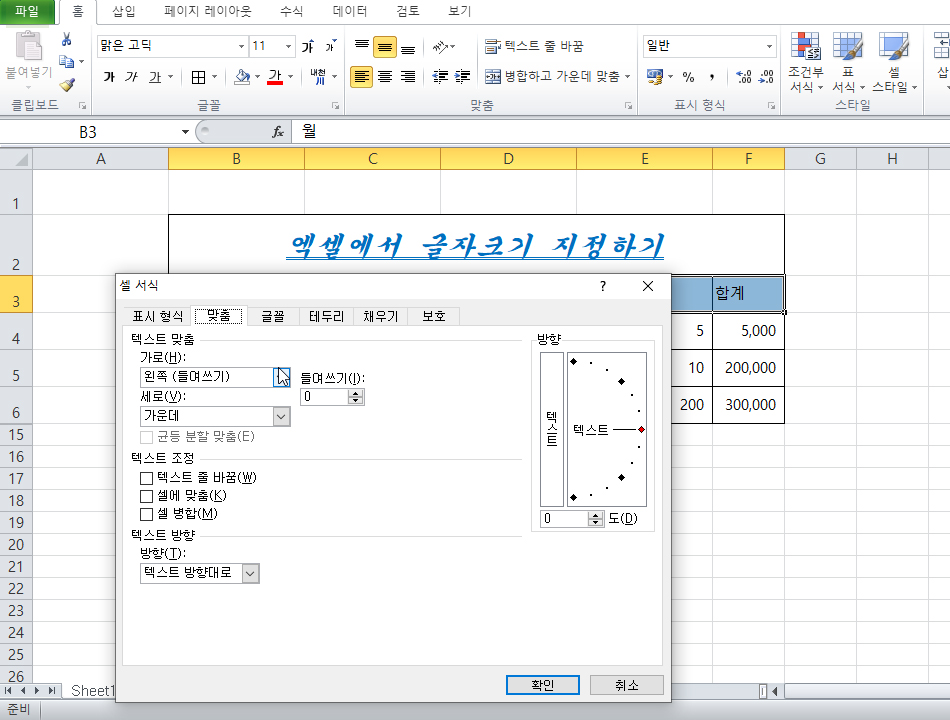Check 셀 병합(M) checkbox

146,515
